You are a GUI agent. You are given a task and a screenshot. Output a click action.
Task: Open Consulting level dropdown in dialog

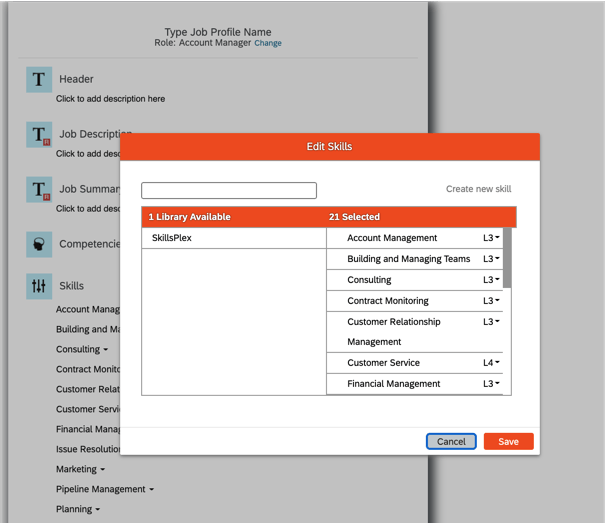[491, 280]
